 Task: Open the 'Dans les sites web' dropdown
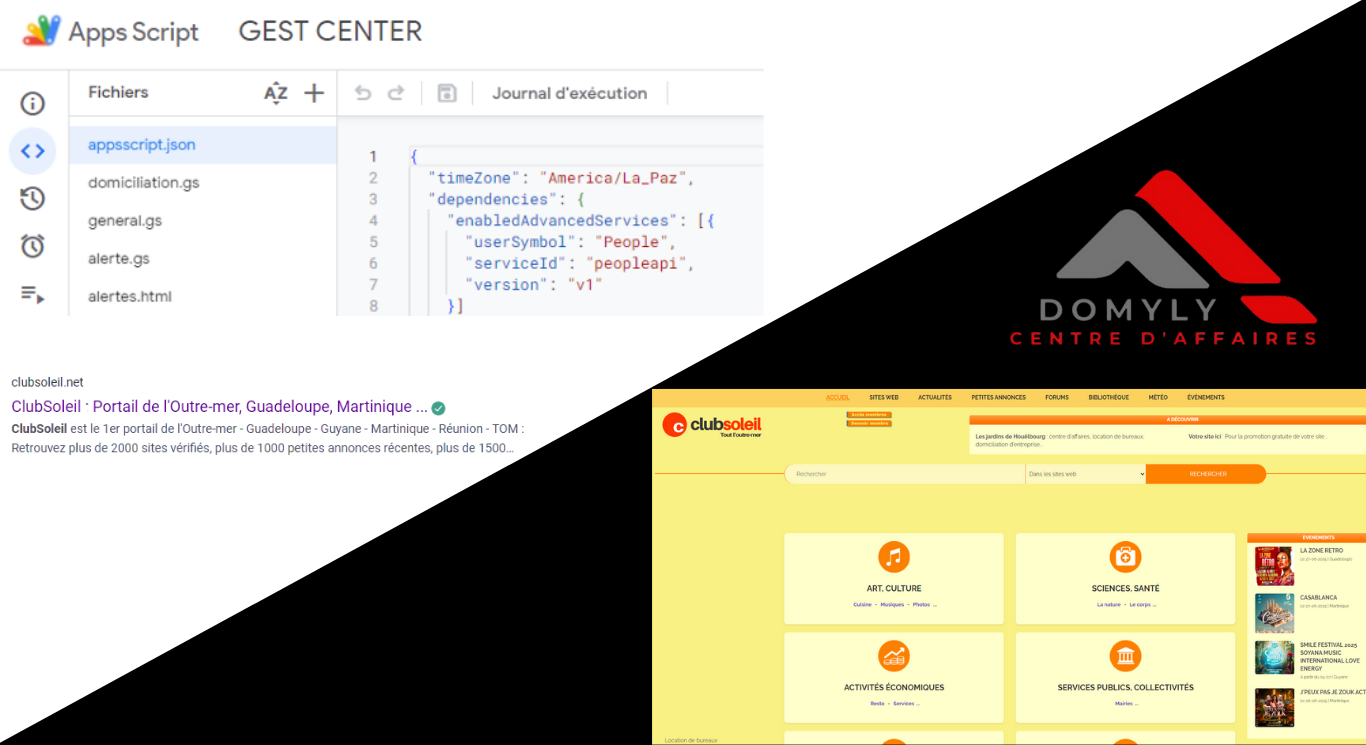tap(1085, 474)
